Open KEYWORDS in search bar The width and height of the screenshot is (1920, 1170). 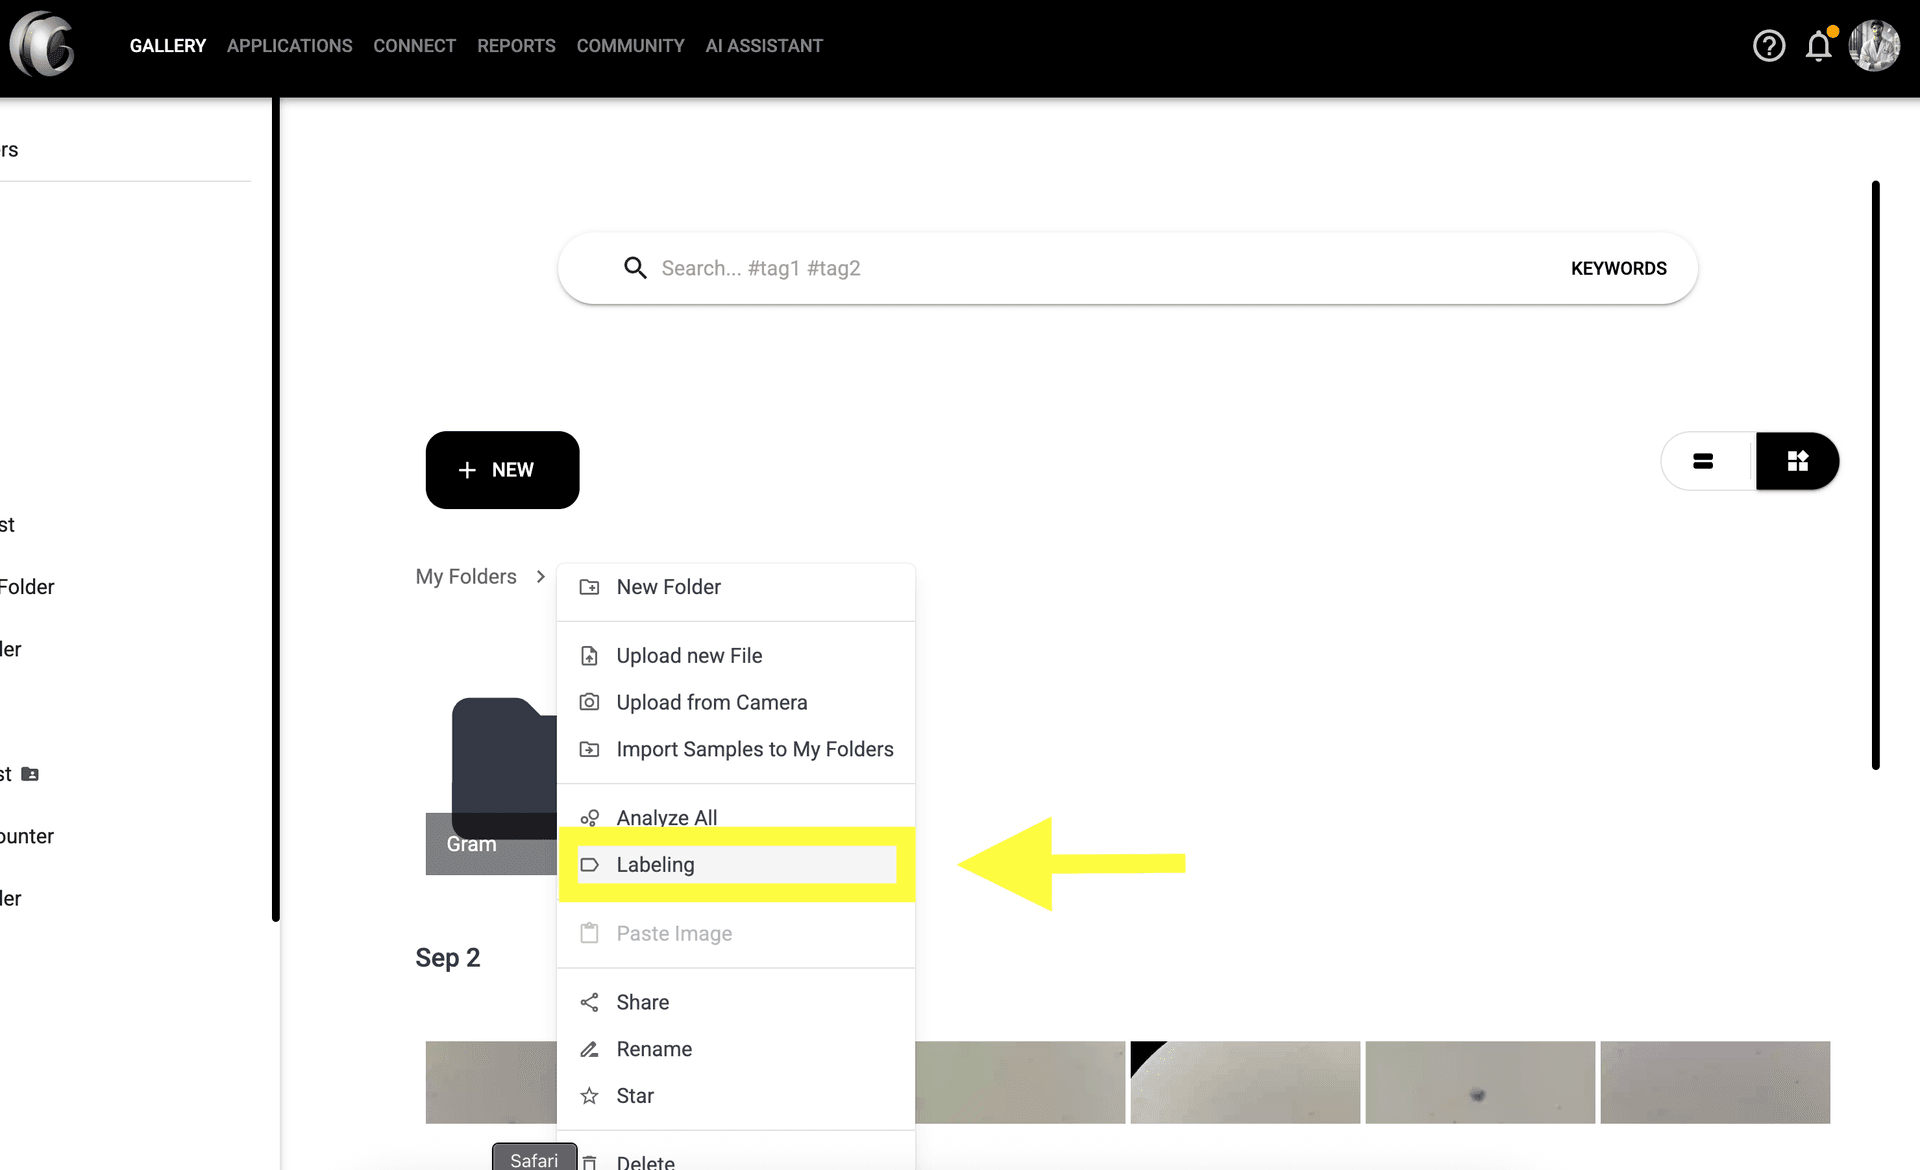[1618, 268]
